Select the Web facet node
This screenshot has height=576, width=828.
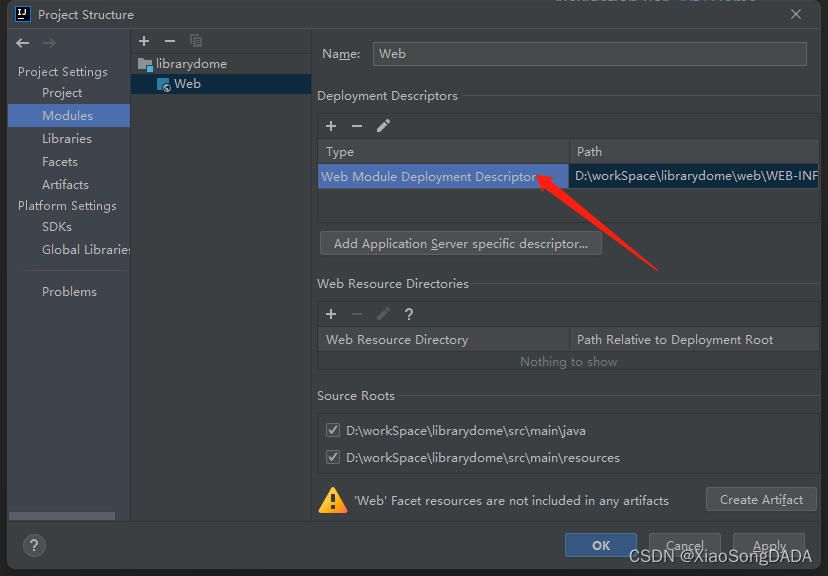coord(221,84)
